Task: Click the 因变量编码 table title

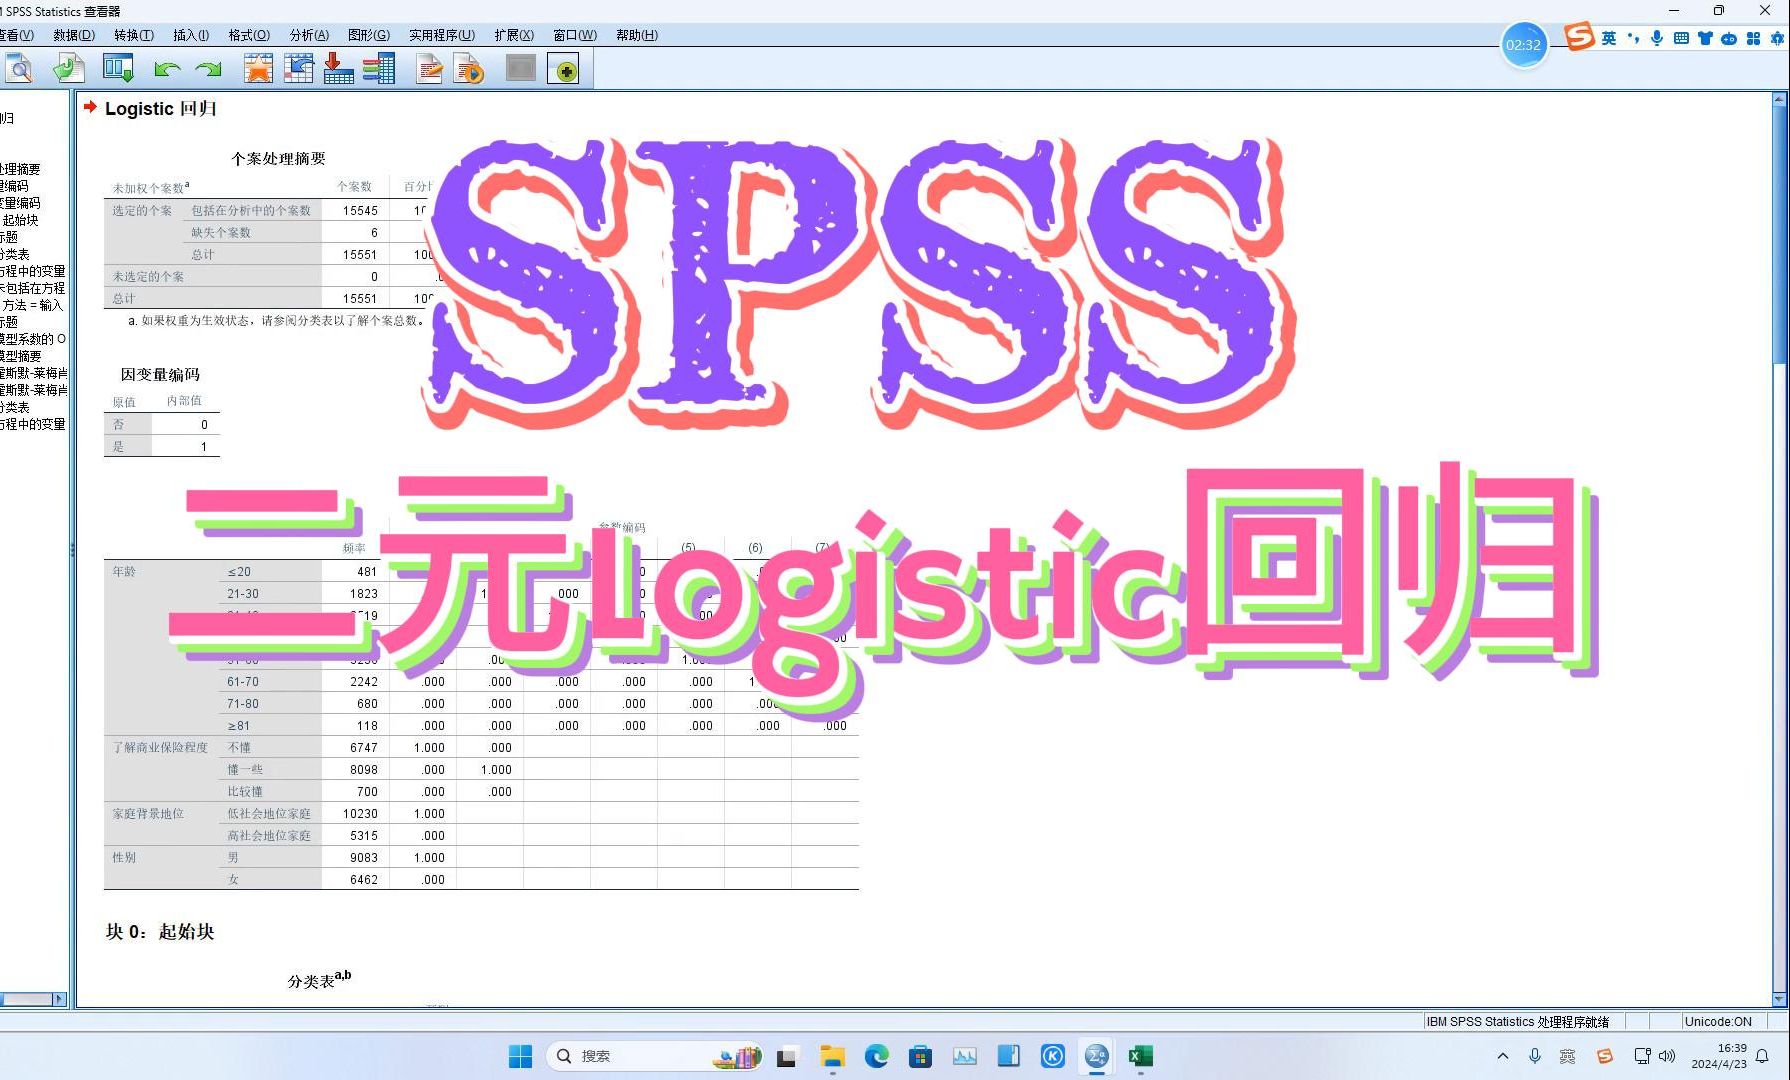Action: (160, 374)
